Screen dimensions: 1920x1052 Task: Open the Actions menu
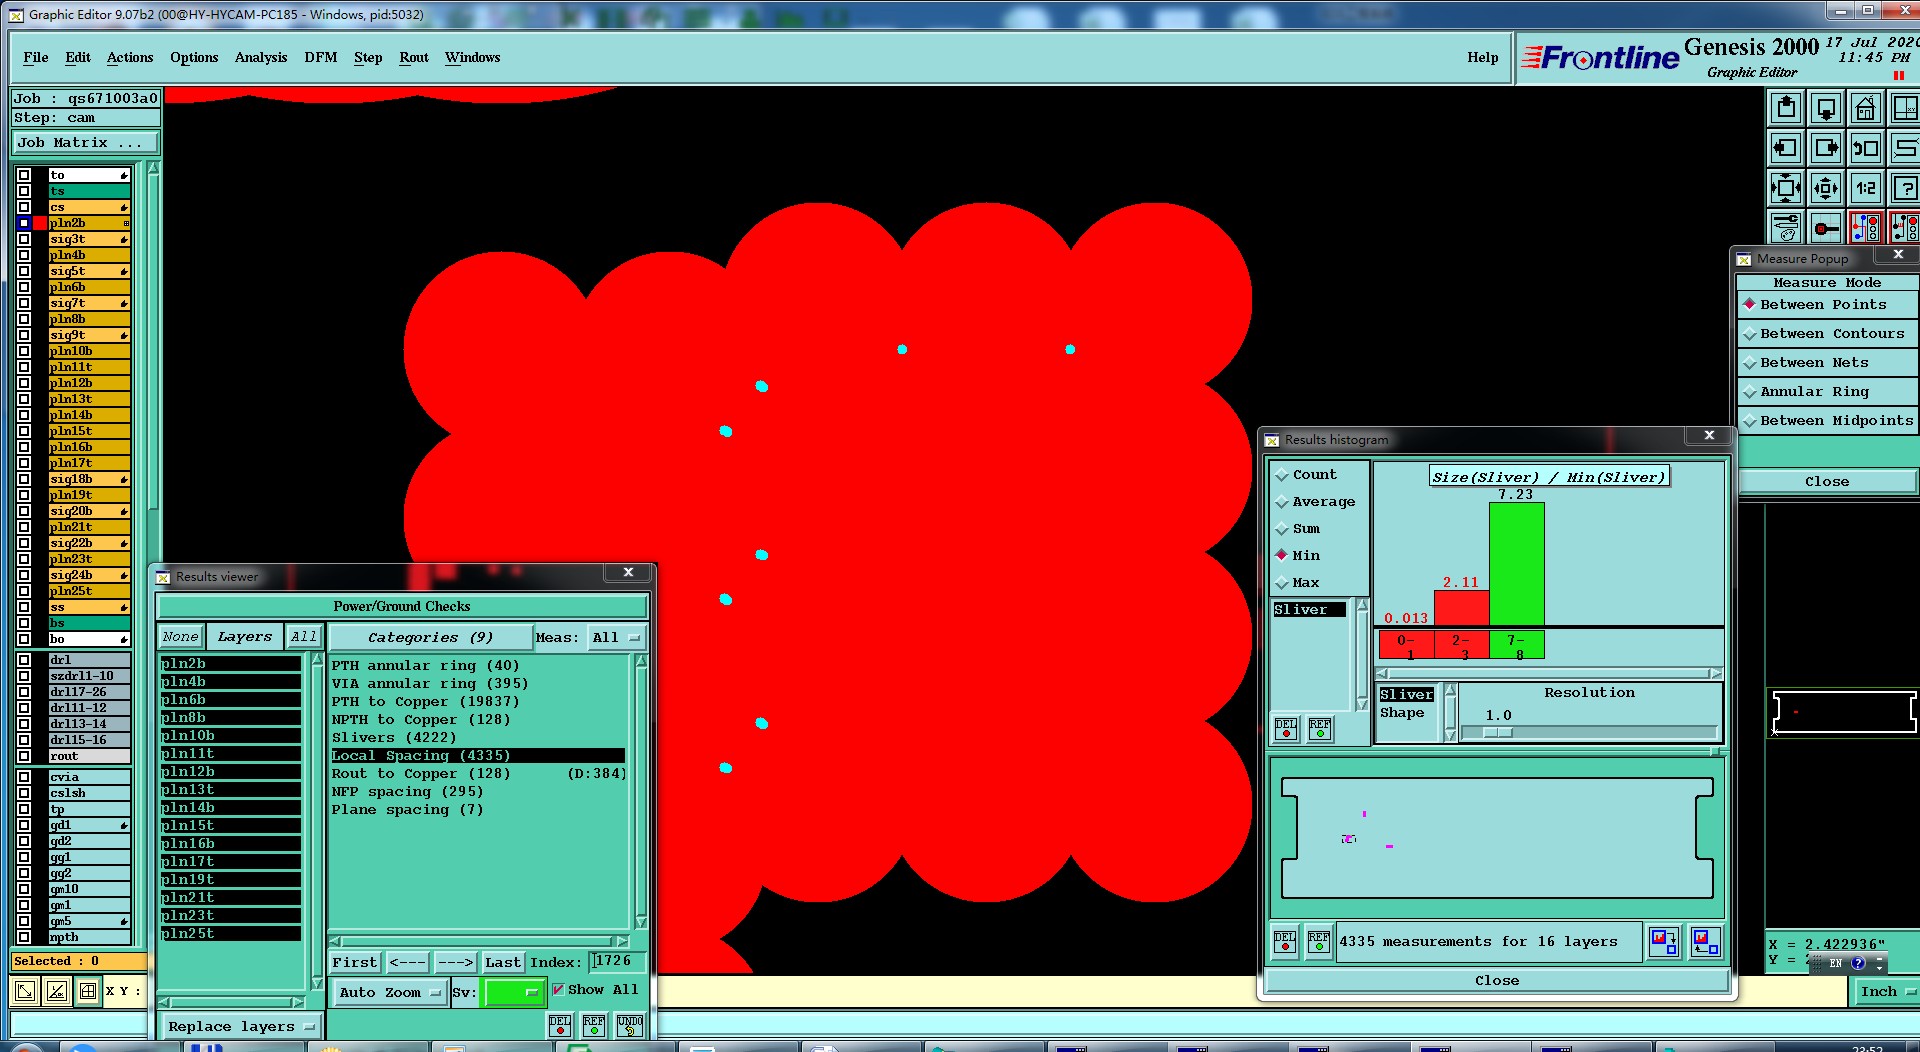coord(130,57)
